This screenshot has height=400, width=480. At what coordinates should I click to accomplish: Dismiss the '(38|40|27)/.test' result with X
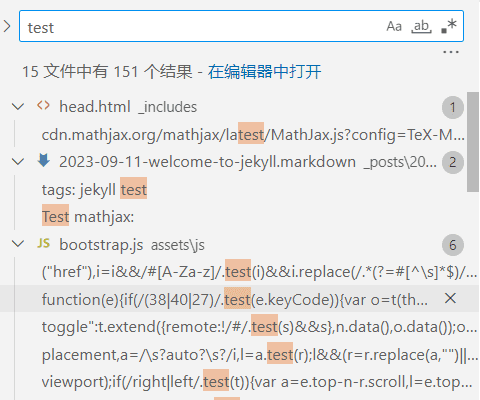tap(450, 298)
